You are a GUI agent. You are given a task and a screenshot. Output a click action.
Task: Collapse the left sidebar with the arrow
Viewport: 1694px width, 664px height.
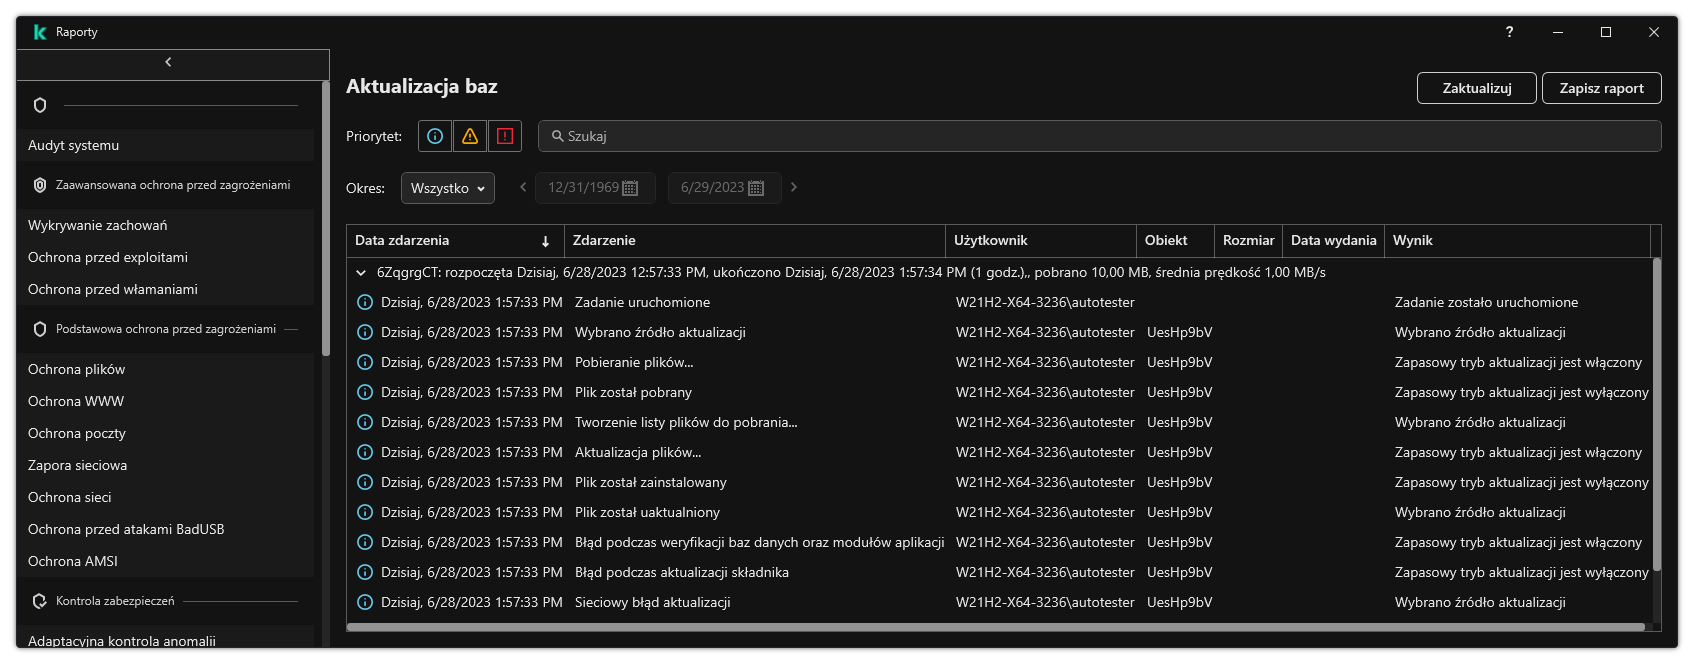(x=168, y=62)
